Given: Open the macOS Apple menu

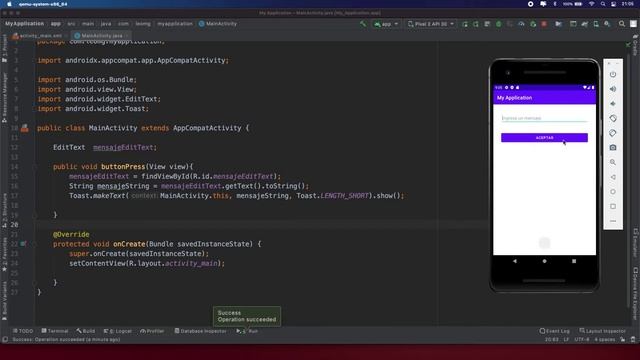Looking at the screenshot, I should coord(9,4).
